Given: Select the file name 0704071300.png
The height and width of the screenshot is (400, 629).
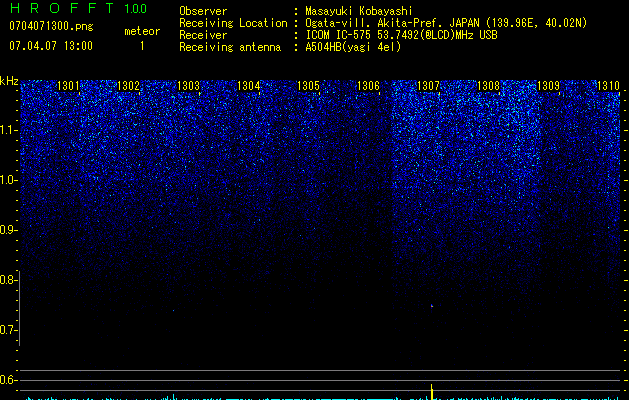Looking at the screenshot, I should click(51, 26).
